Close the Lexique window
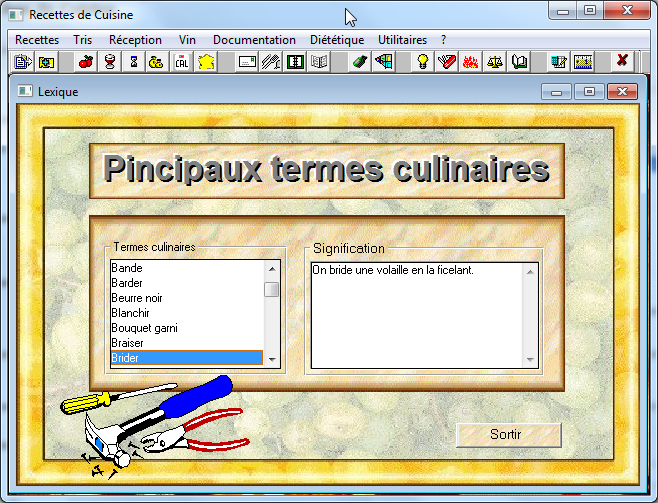This screenshot has height=503, width=658. coord(622,91)
